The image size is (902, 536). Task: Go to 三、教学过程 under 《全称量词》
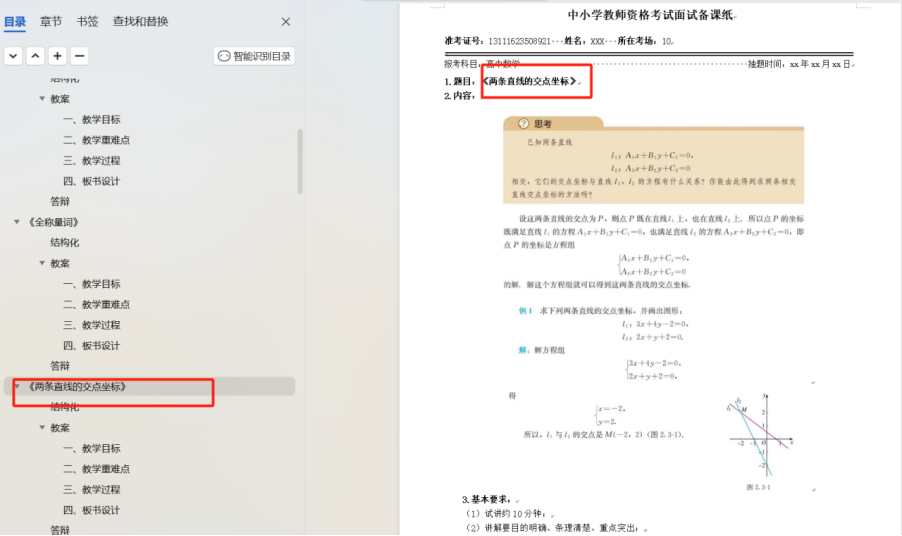click(92, 325)
